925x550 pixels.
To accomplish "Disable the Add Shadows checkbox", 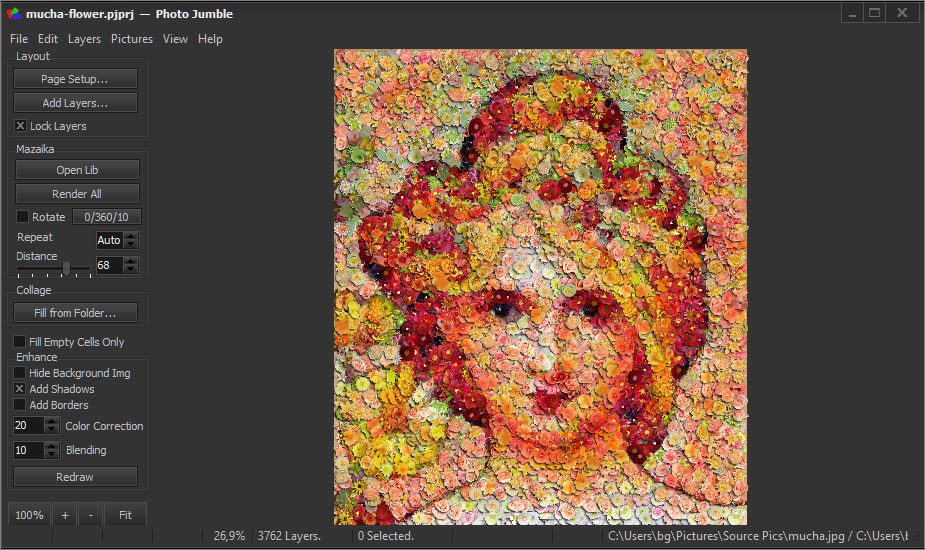I will (19, 389).
